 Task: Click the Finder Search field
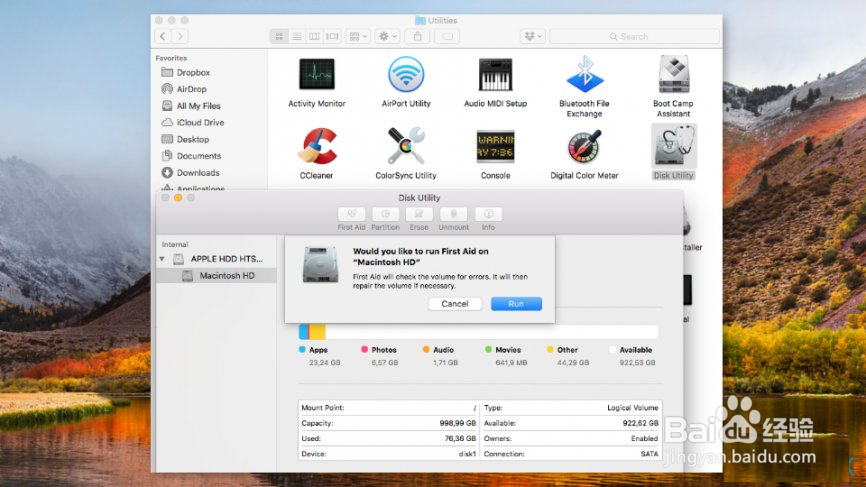coord(635,36)
